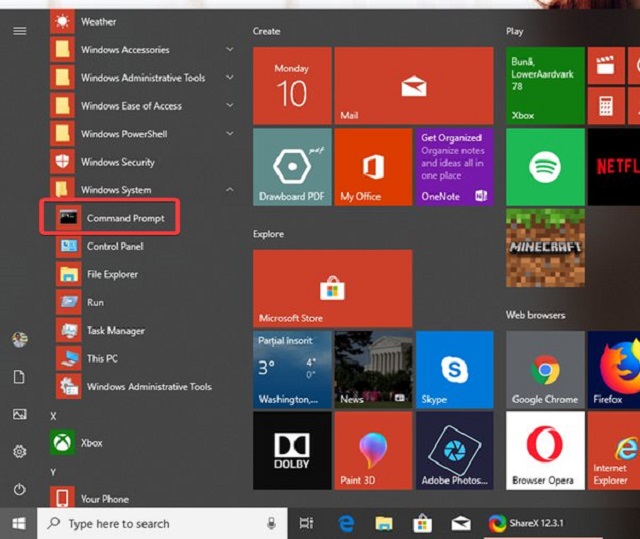The width and height of the screenshot is (640, 539).
Task: Open Edge browser from taskbar
Action: [x=346, y=523]
